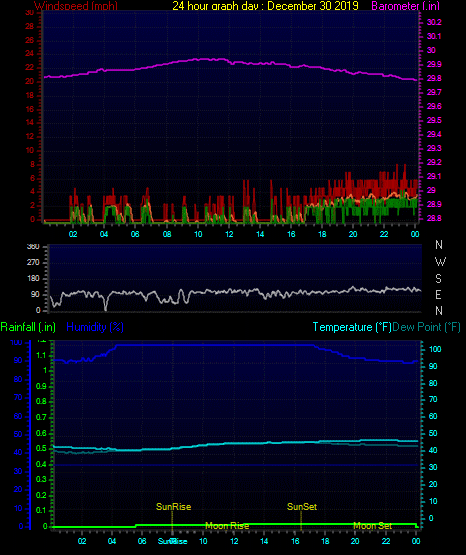Click the Rainfall (.in) legend label
This screenshot has width=466, height=555.
pyautogui.click(x=28, y=327)
